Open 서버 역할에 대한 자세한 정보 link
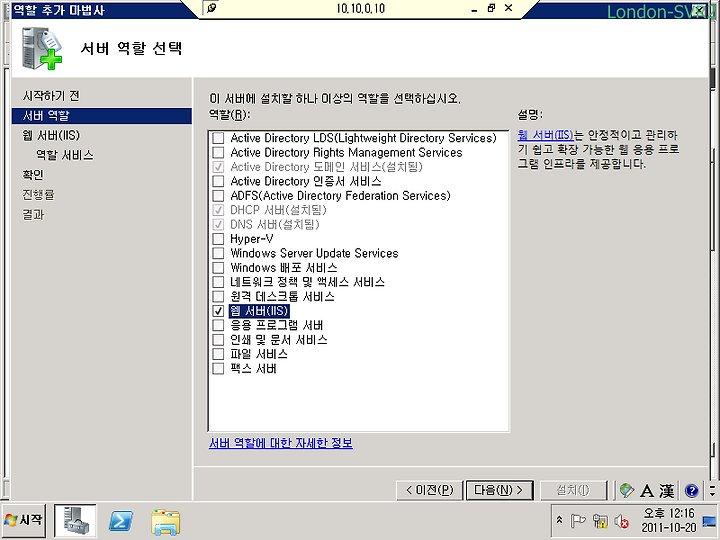720x540 pixels. click(x=281, y=443)
